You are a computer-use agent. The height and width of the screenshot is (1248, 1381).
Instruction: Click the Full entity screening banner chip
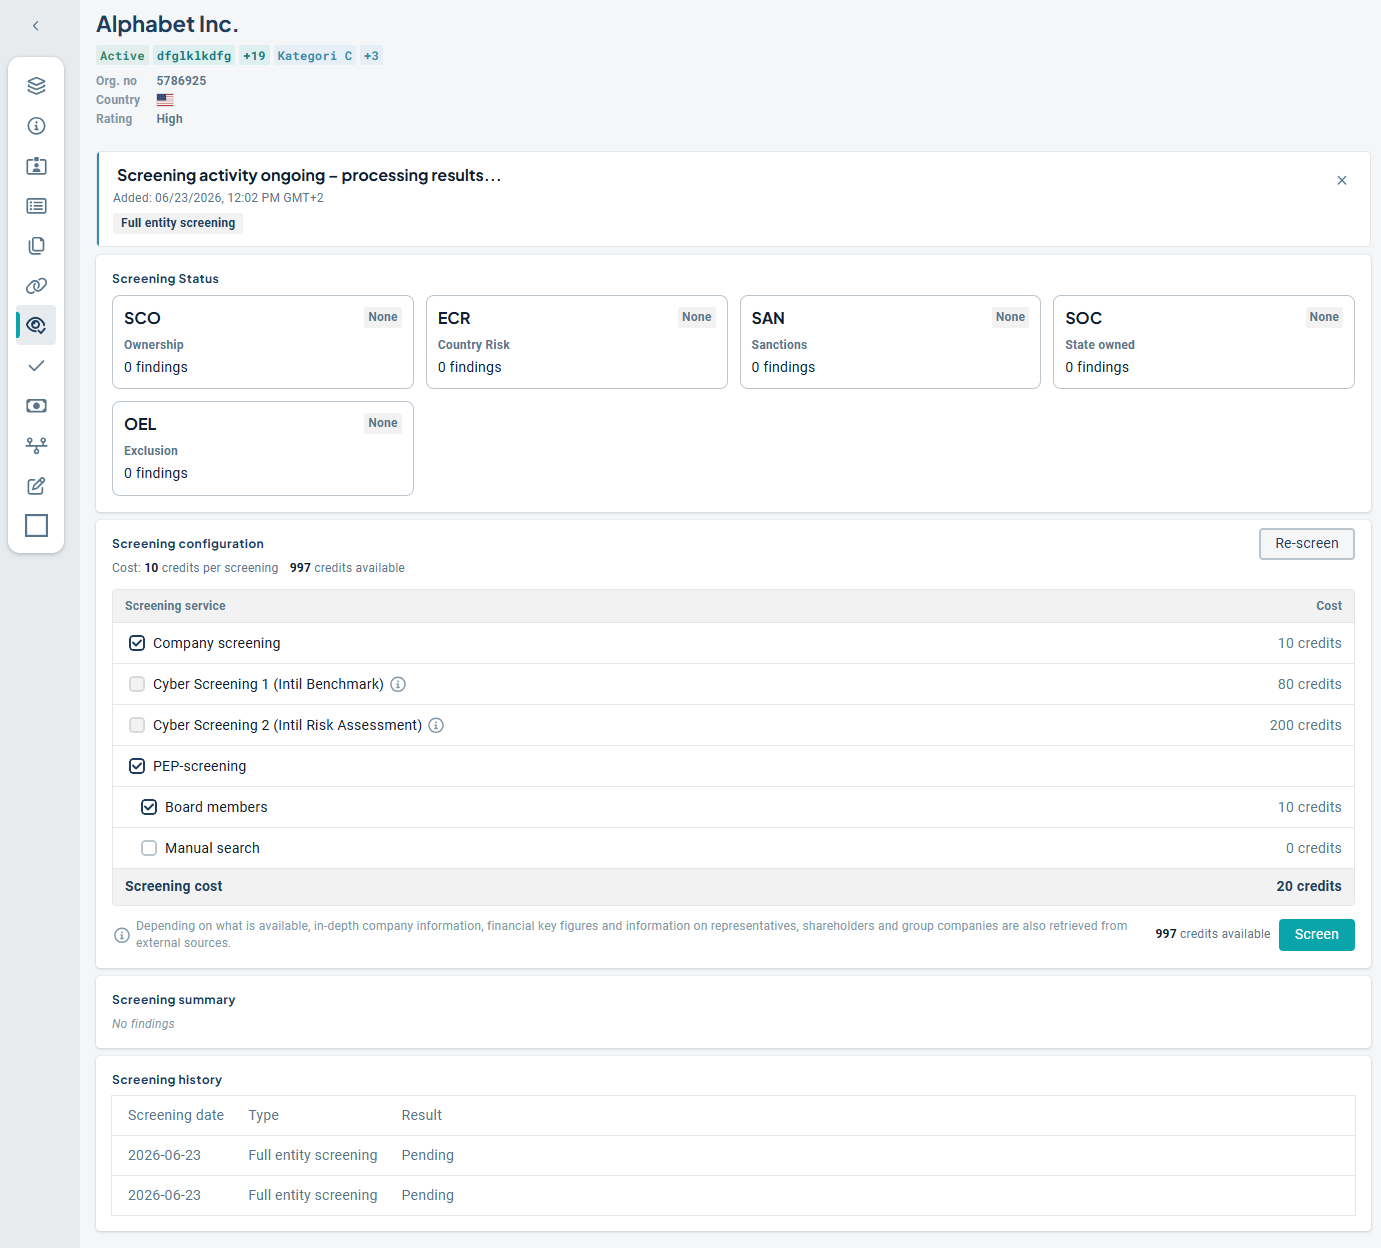pos(178,223)
